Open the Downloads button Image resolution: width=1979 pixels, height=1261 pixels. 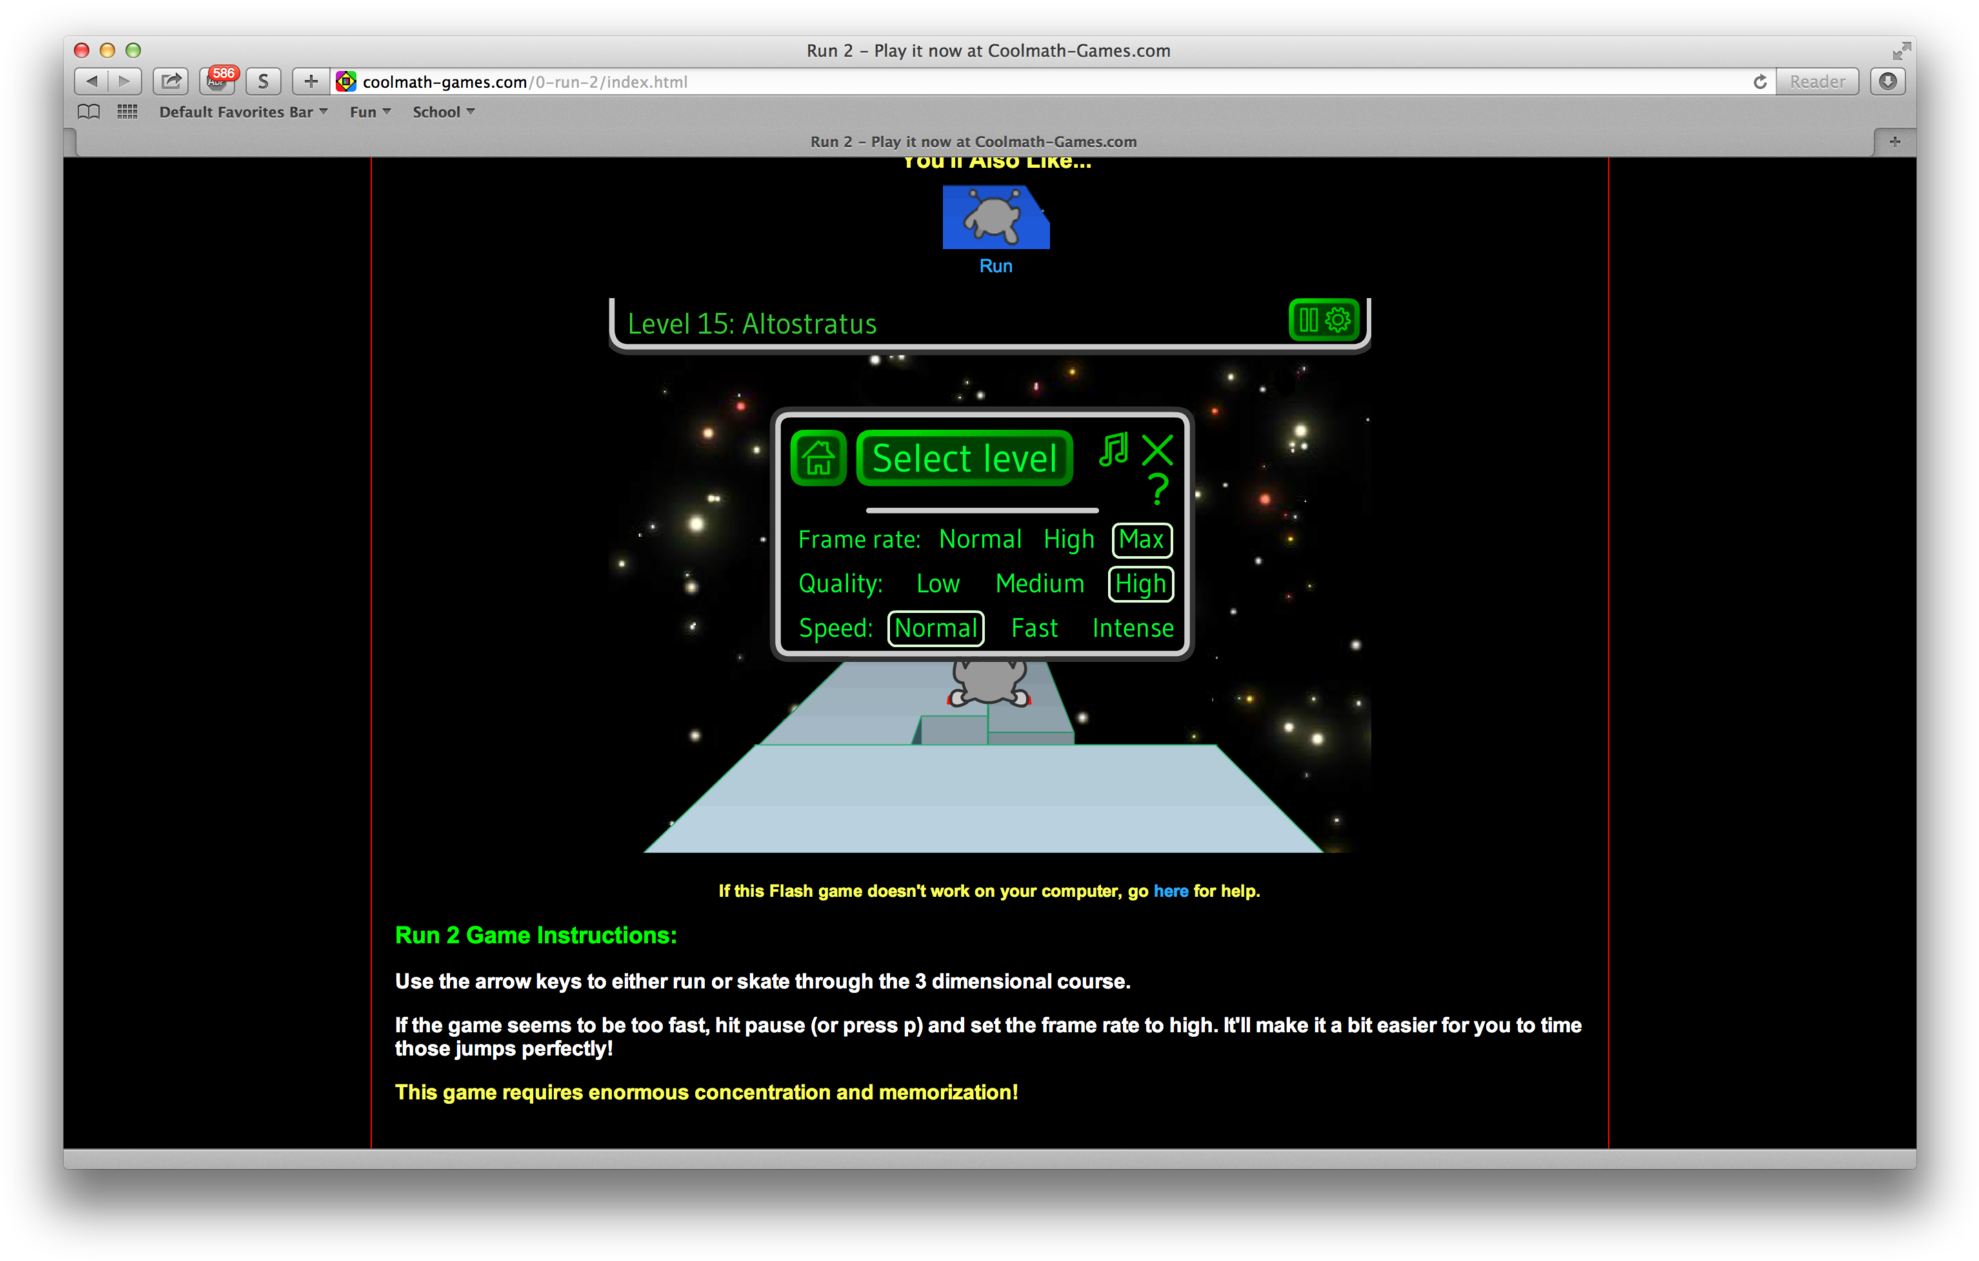tap(1887, 82)
